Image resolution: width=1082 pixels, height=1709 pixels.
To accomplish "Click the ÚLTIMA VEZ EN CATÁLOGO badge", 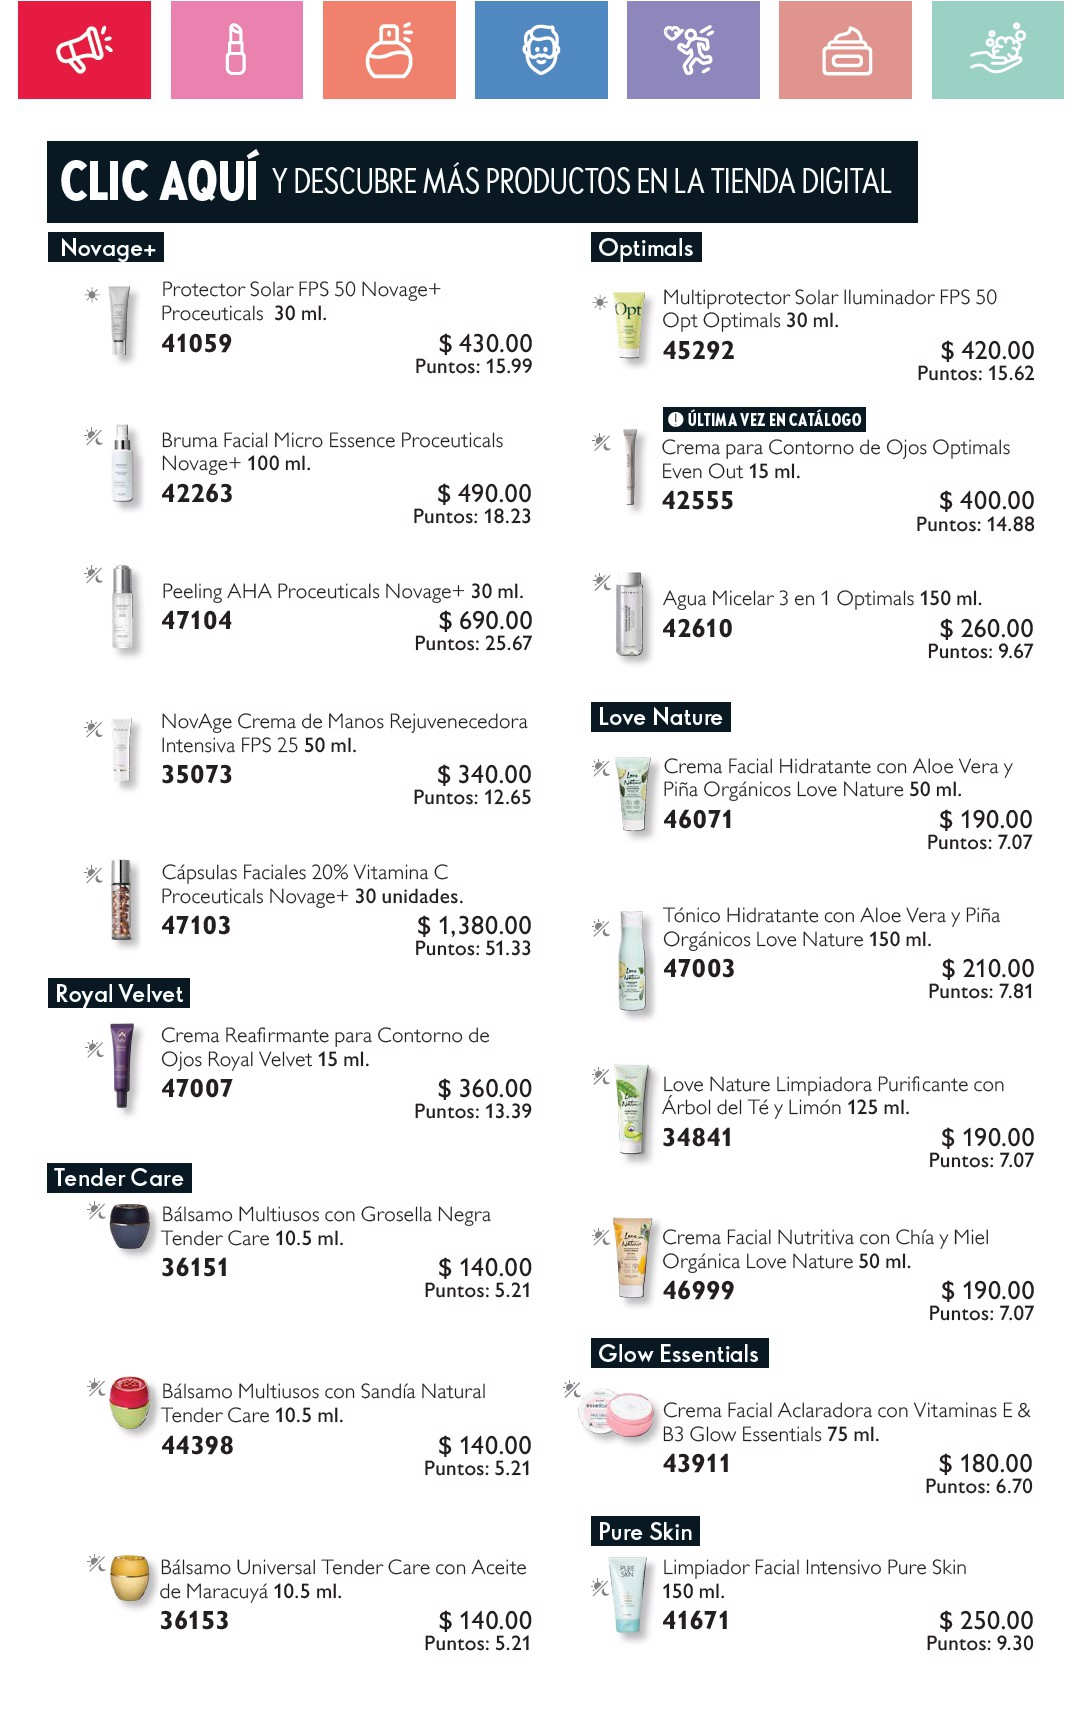I will coord(764,419).
